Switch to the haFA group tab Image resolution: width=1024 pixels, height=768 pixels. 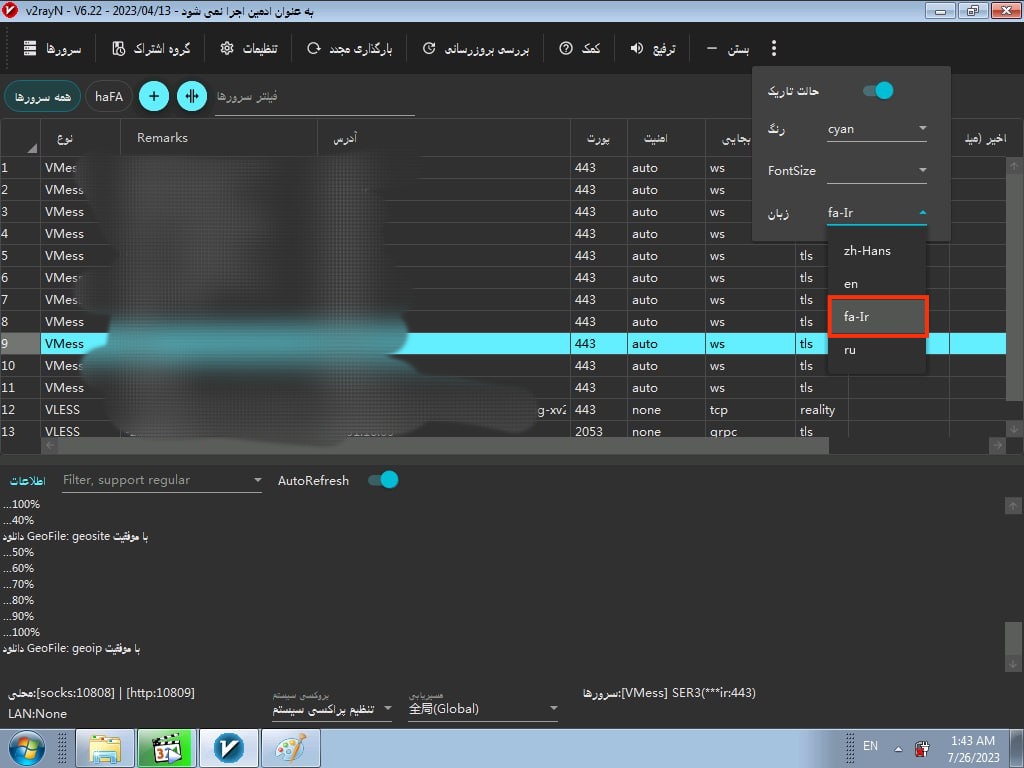point(107,96)
